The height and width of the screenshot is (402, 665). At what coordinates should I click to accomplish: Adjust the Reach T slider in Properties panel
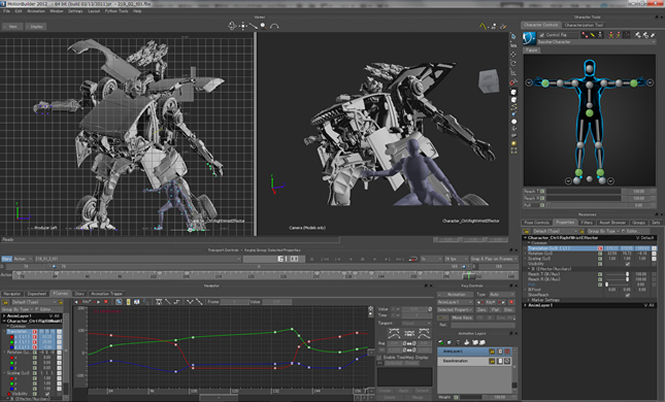tap(618, 274)
